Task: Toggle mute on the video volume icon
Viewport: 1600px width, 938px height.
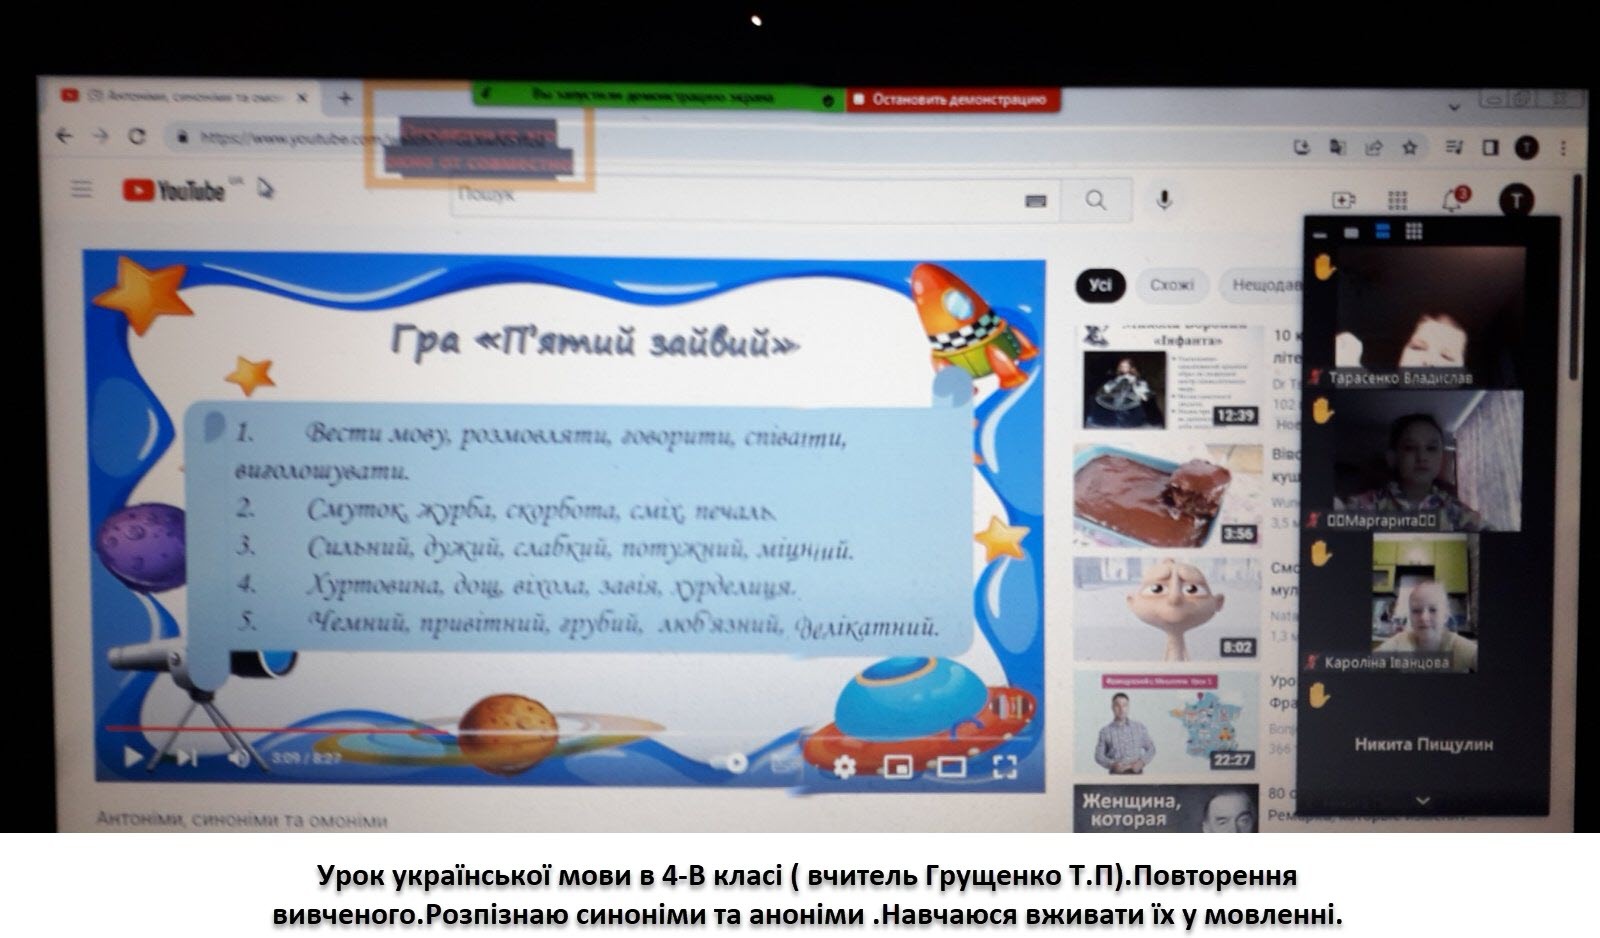Action: click(x=238, y=758)
